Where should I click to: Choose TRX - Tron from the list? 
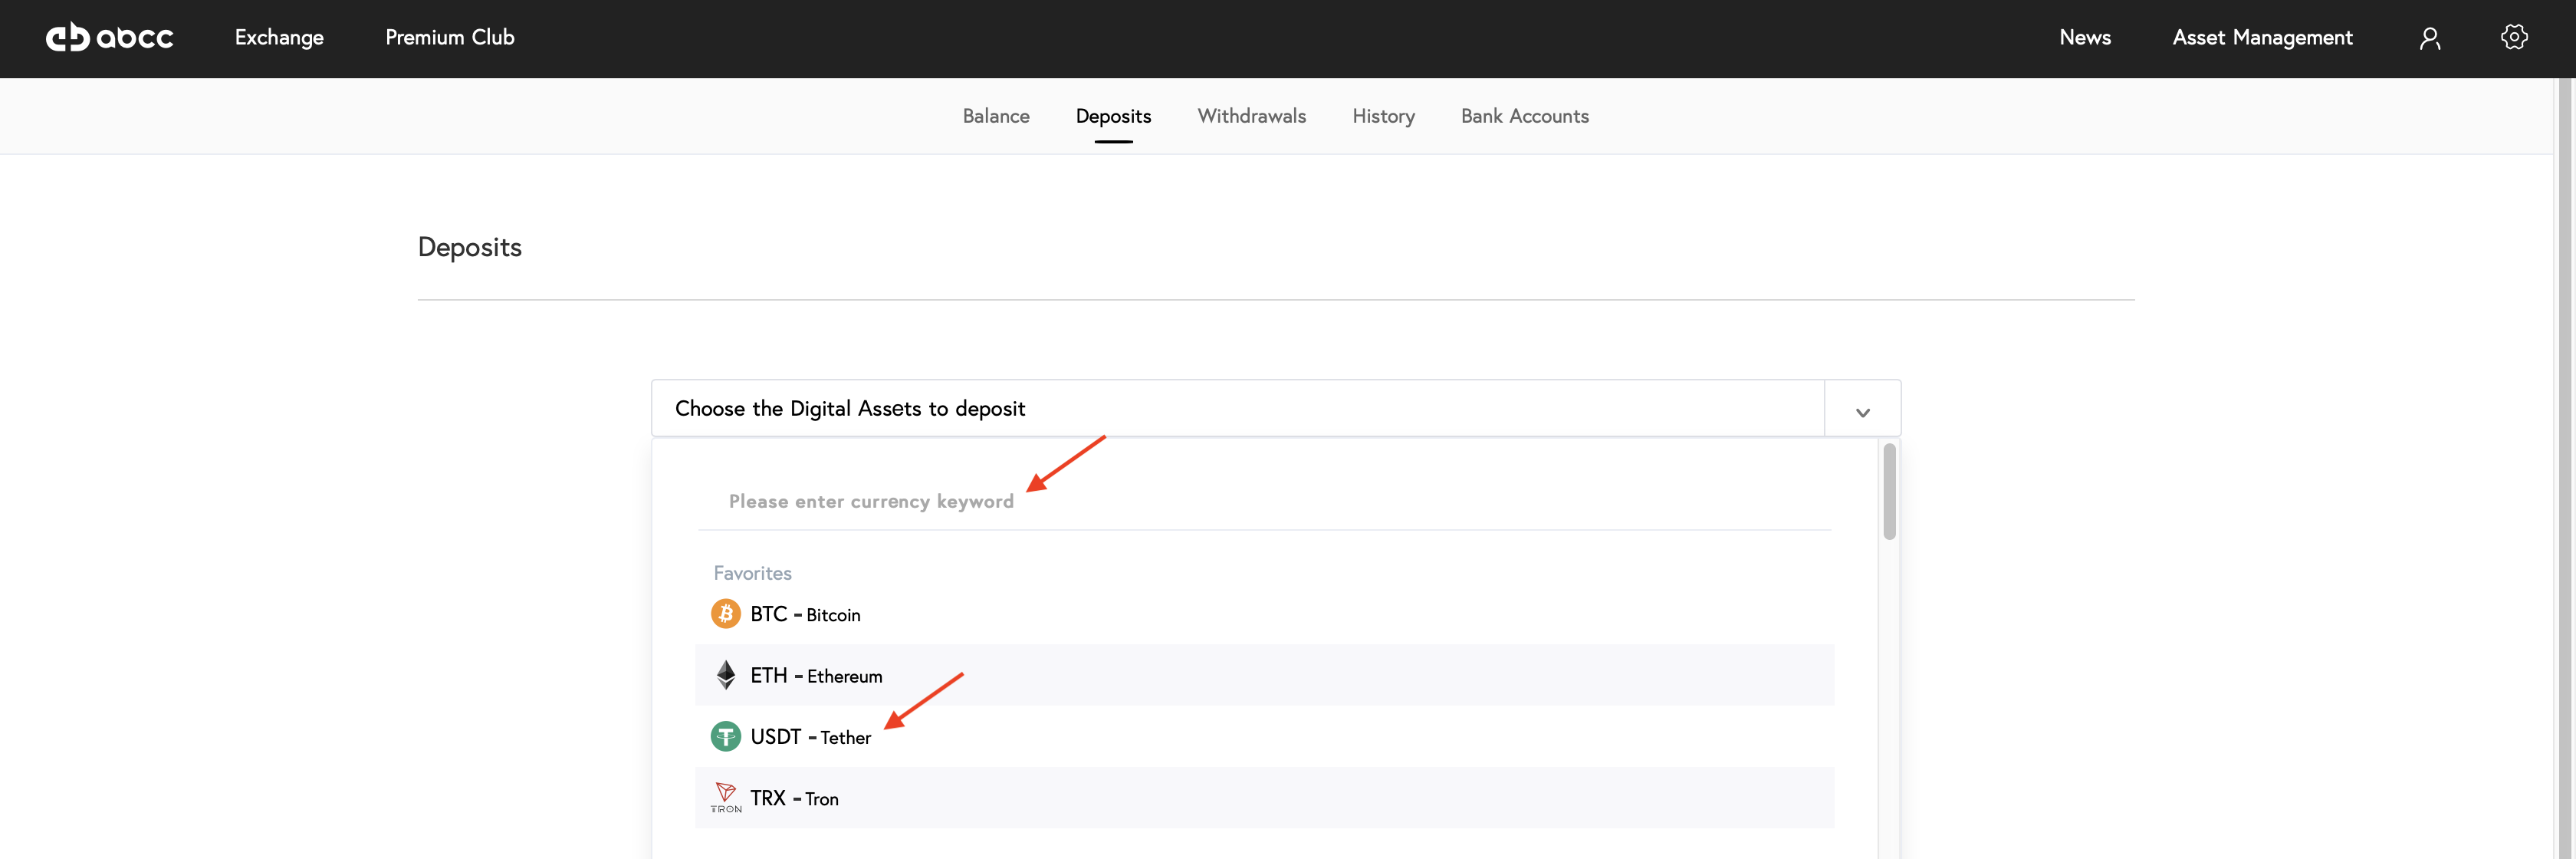point(1265,798)
